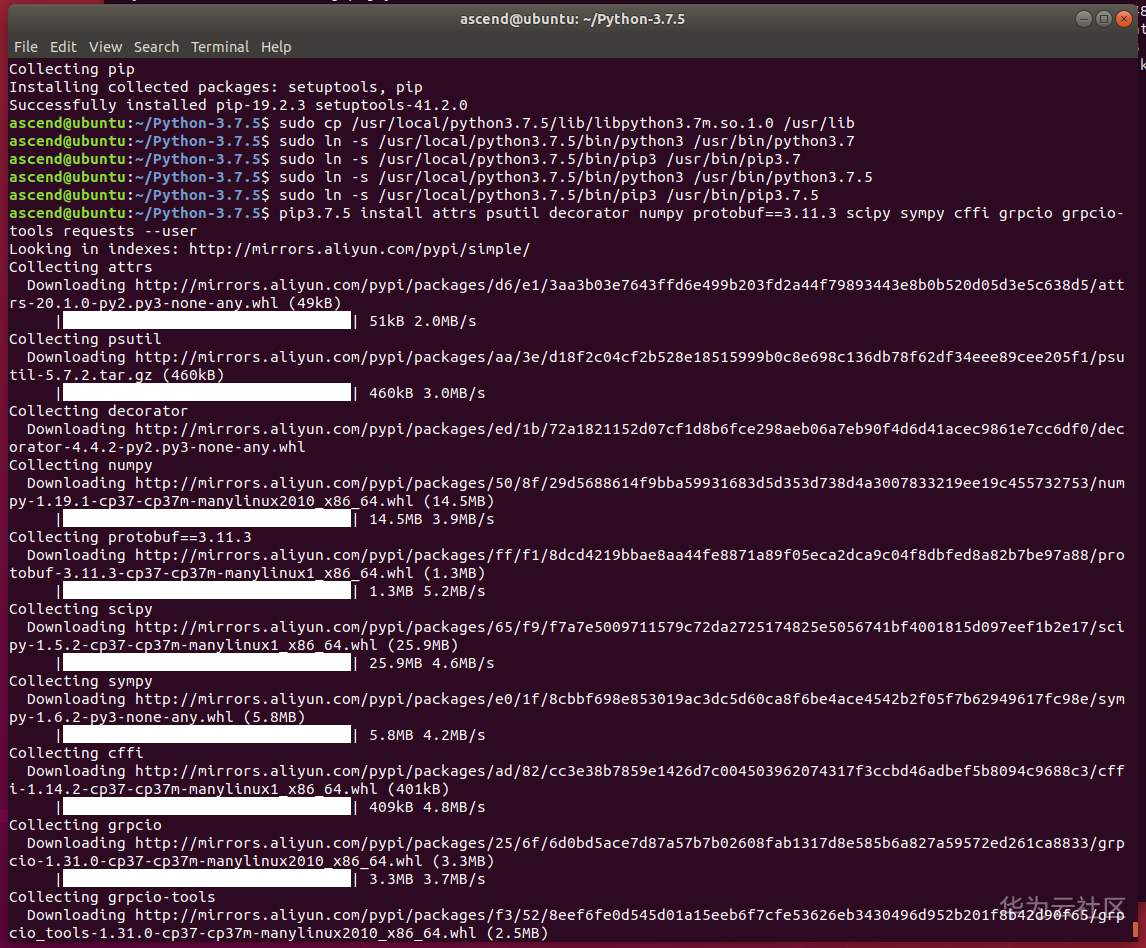Screen dimensions: 1146x948
Task: Open the View menu
Action: click(x=105, y=47)
